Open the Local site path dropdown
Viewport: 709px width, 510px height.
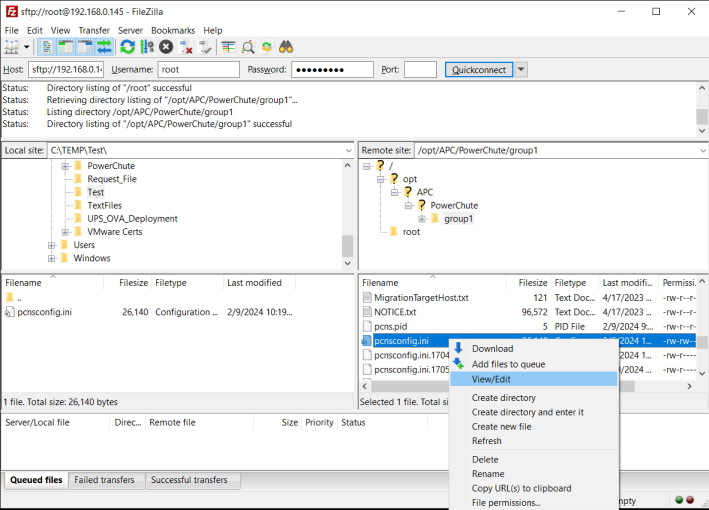pos(348,151)
